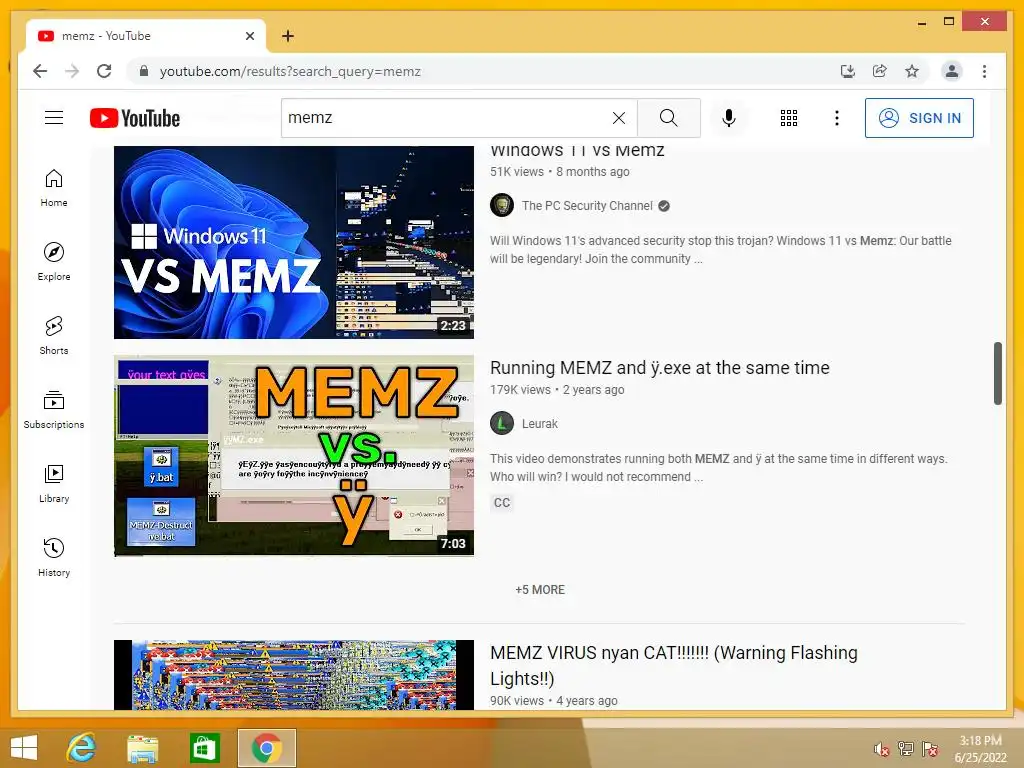Launch Internet Explorer from the taskbar
The image size is (1024, 768).
coord(82,748)
